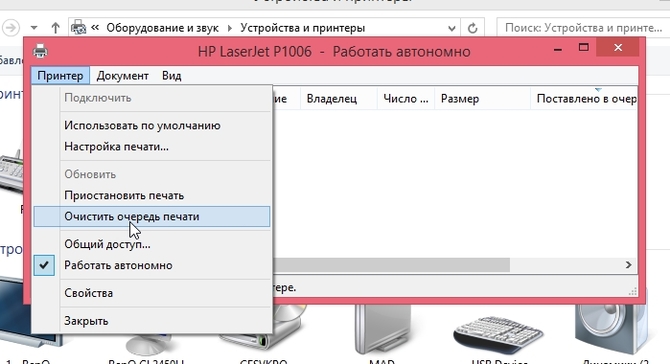Minimize the HP LaserJet window

pyautogui.click(x=558, y=49)
